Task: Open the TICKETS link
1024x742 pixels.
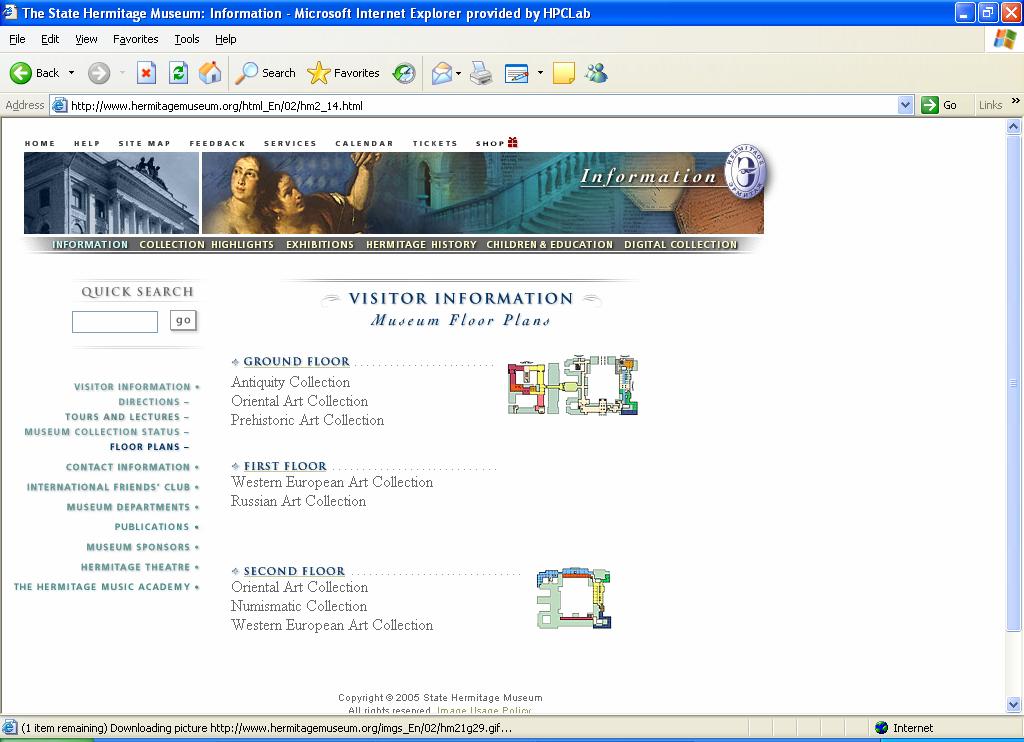Action: tap(435, 143)
